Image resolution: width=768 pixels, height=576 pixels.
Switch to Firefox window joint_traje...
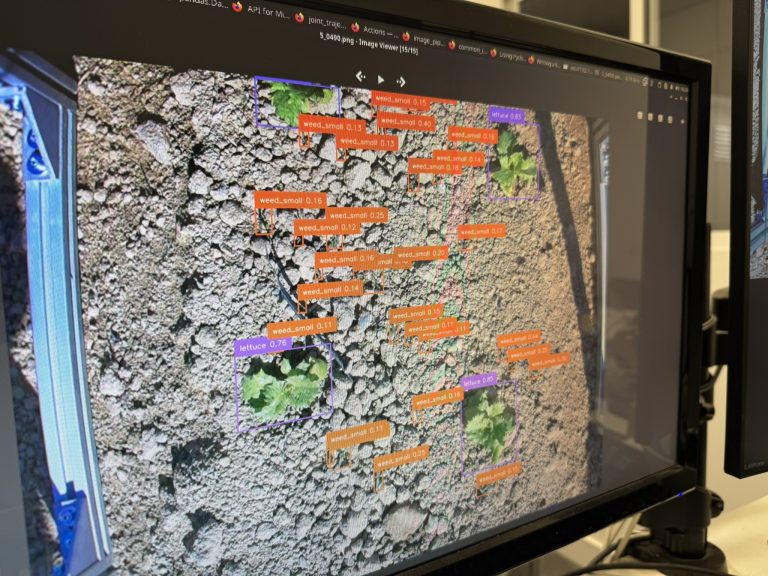[x=321, y=21]
